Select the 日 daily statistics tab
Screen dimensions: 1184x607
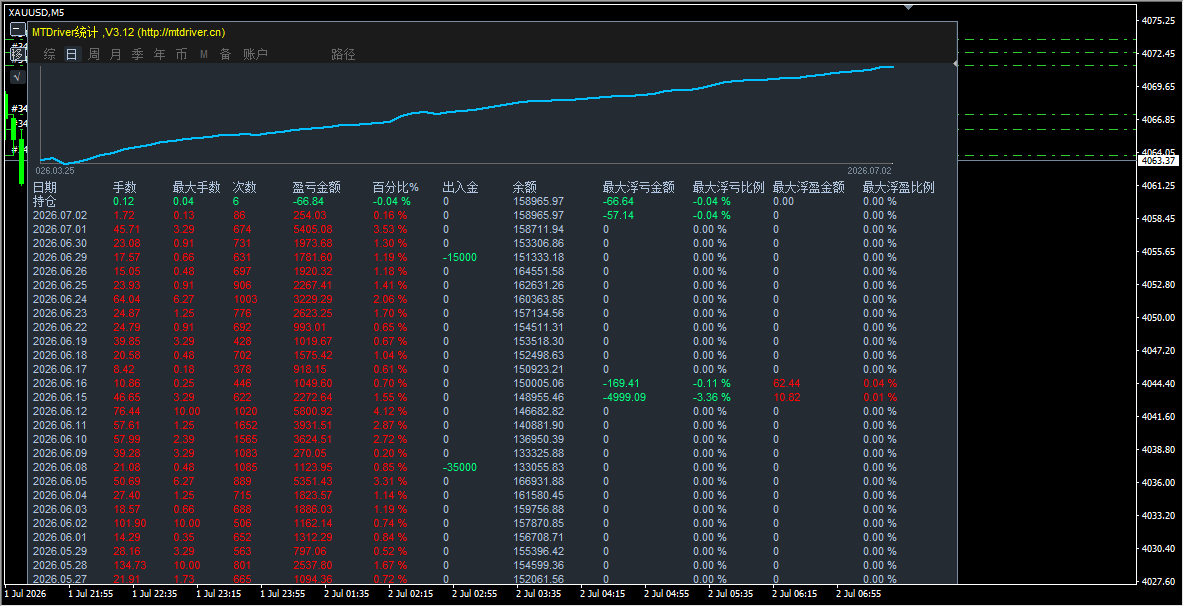72,54
